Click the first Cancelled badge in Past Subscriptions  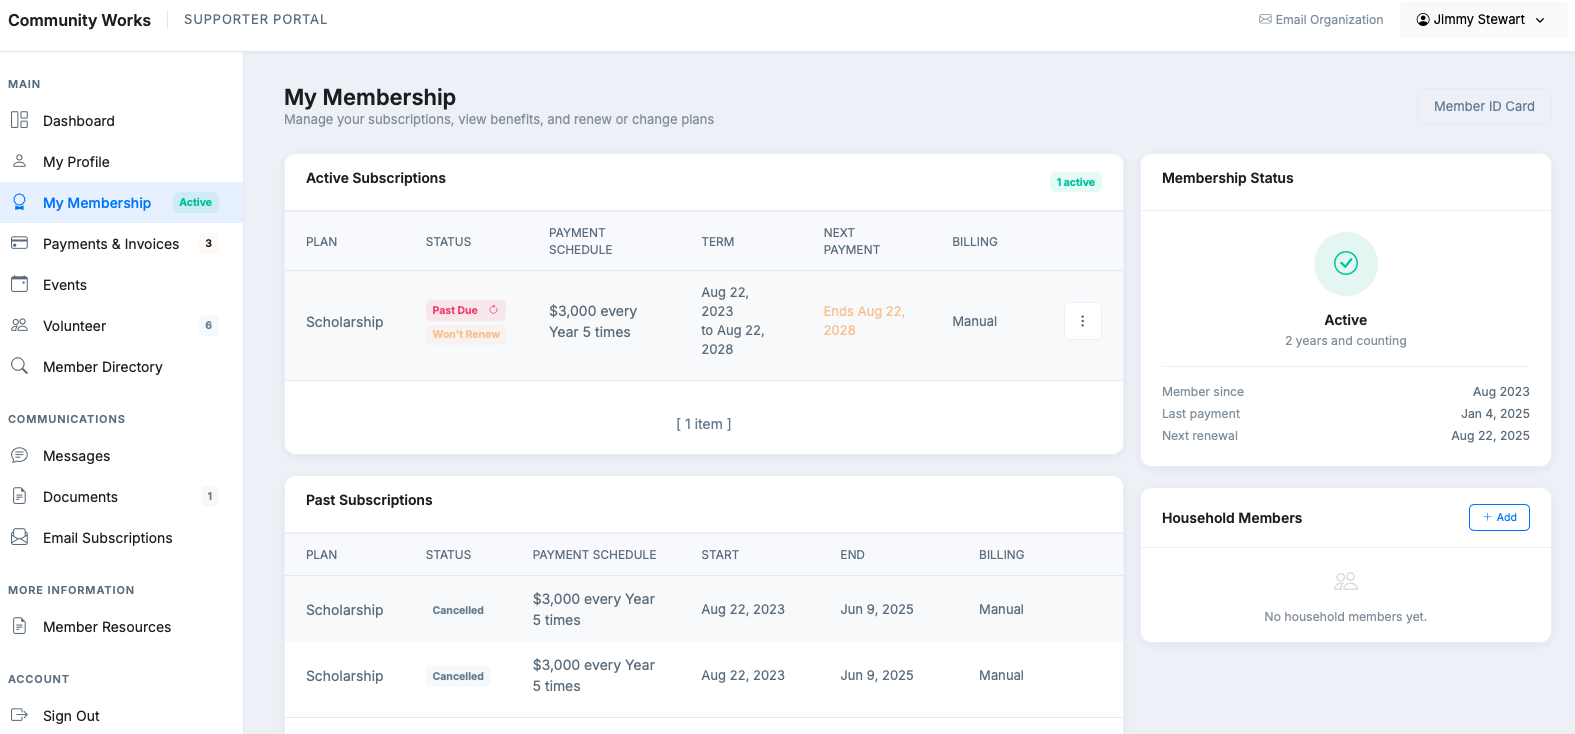[x=458, y=610]
